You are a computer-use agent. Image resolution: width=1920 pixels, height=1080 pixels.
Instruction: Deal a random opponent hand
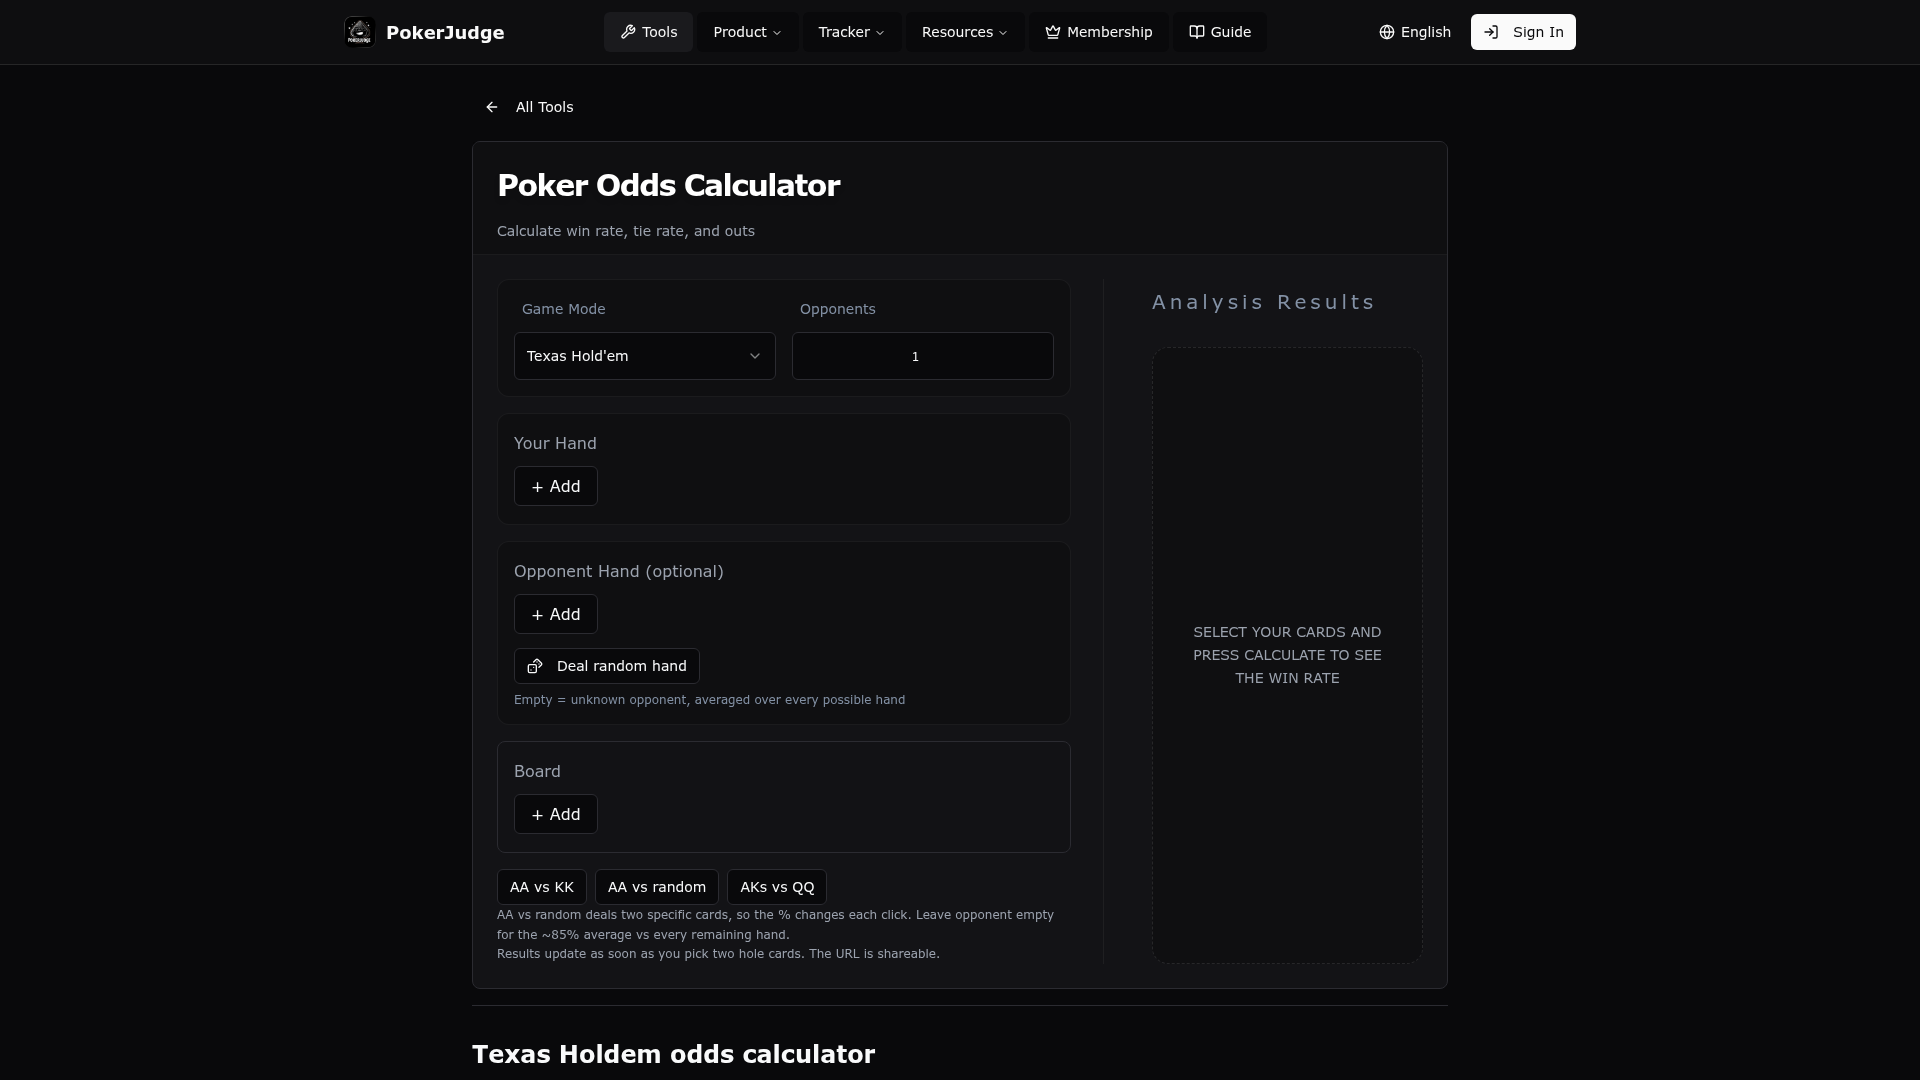[x=607, y=666]
